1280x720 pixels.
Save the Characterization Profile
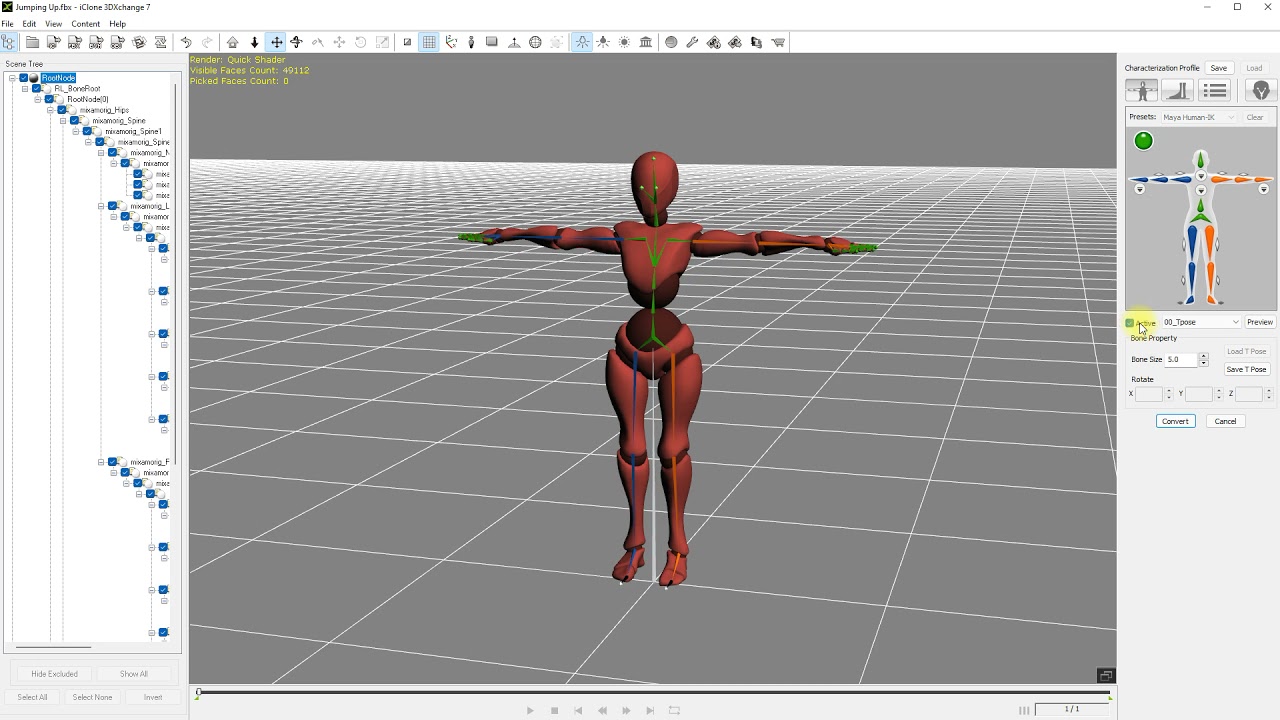pyautogui.click(x=1218, y=68)
